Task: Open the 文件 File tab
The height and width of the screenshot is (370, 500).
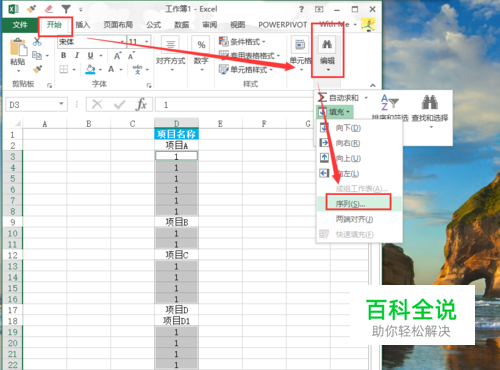Action: (20, 25)
